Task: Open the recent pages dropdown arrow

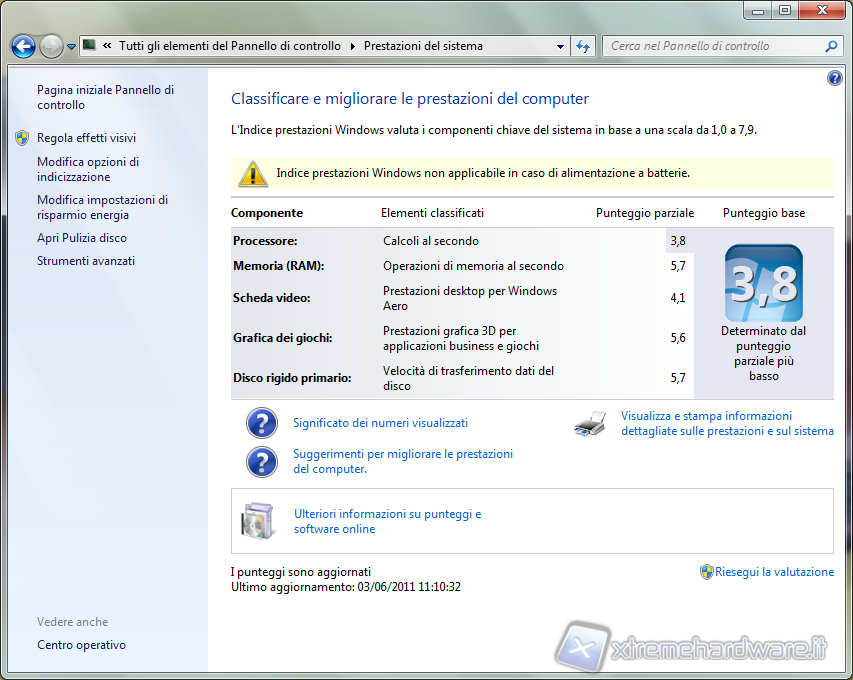Action: click(x=71, y=47)
